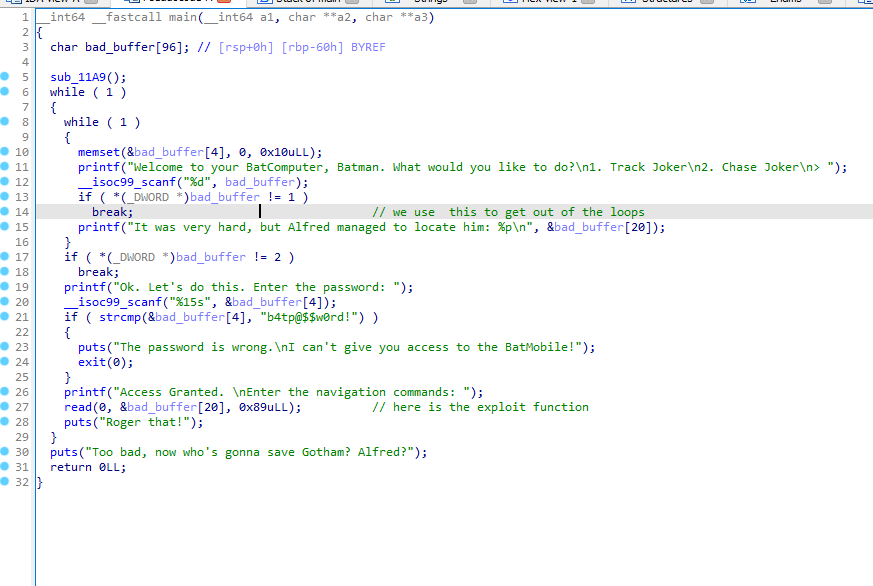873x586 pixels.
Task: Switch to the Stack of main tab
Action: (x=308, y=2)
